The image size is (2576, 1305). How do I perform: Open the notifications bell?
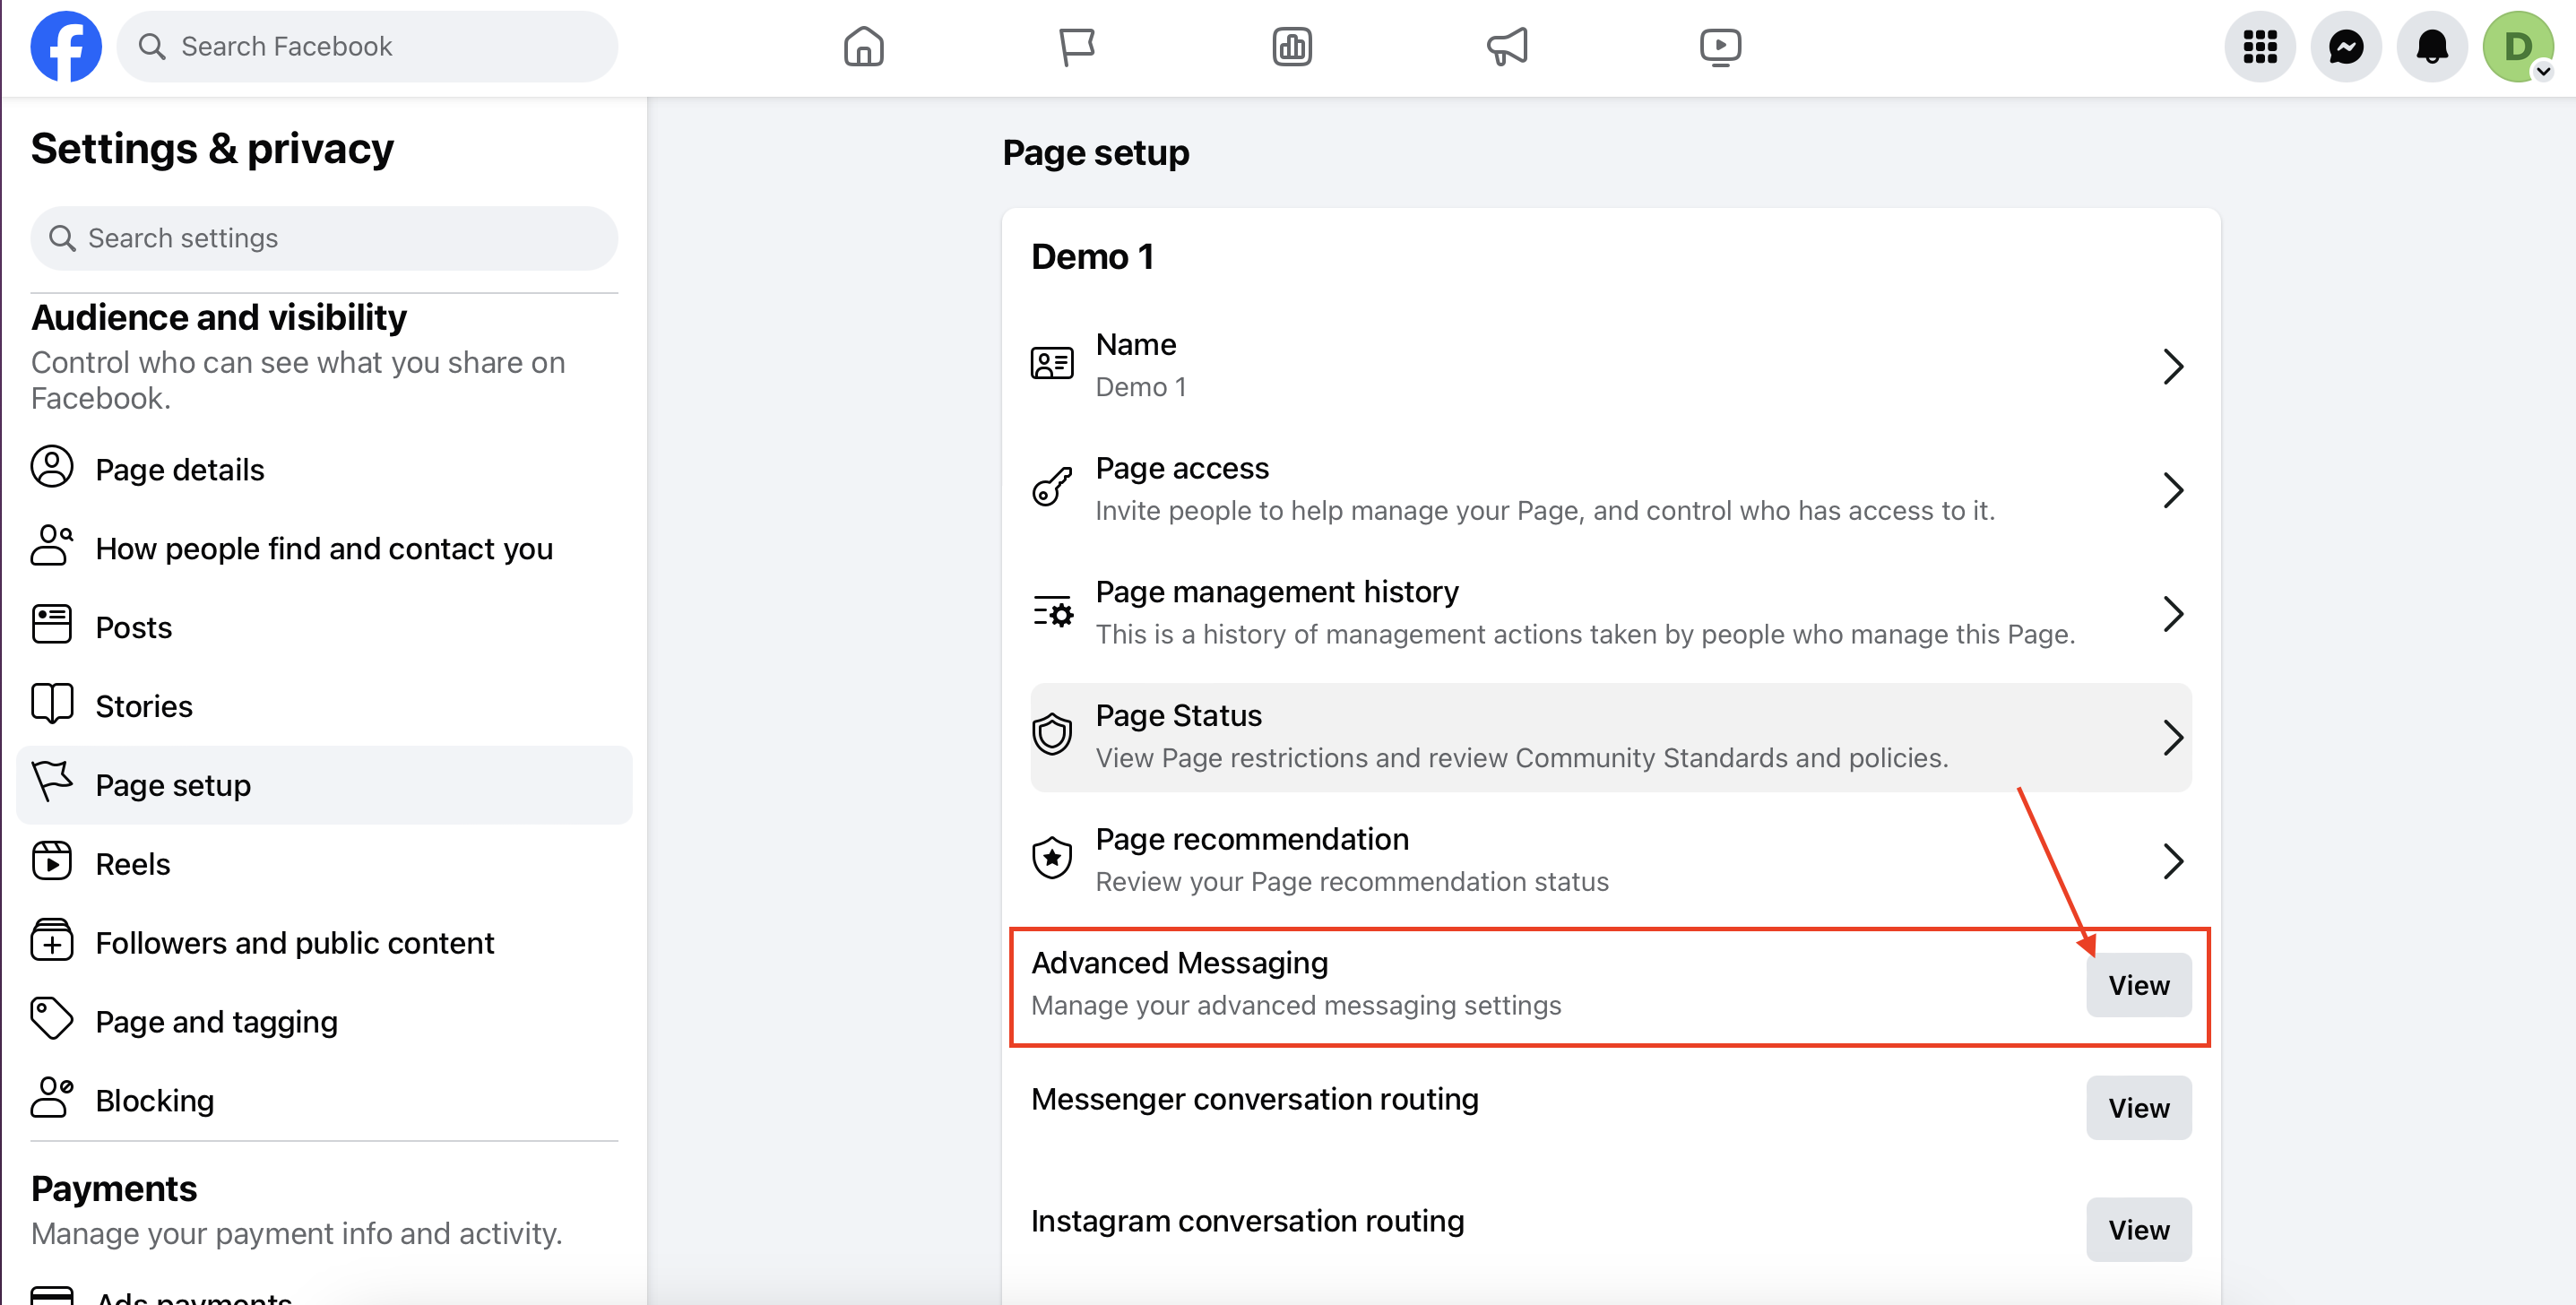click(x=2432, y=47)
